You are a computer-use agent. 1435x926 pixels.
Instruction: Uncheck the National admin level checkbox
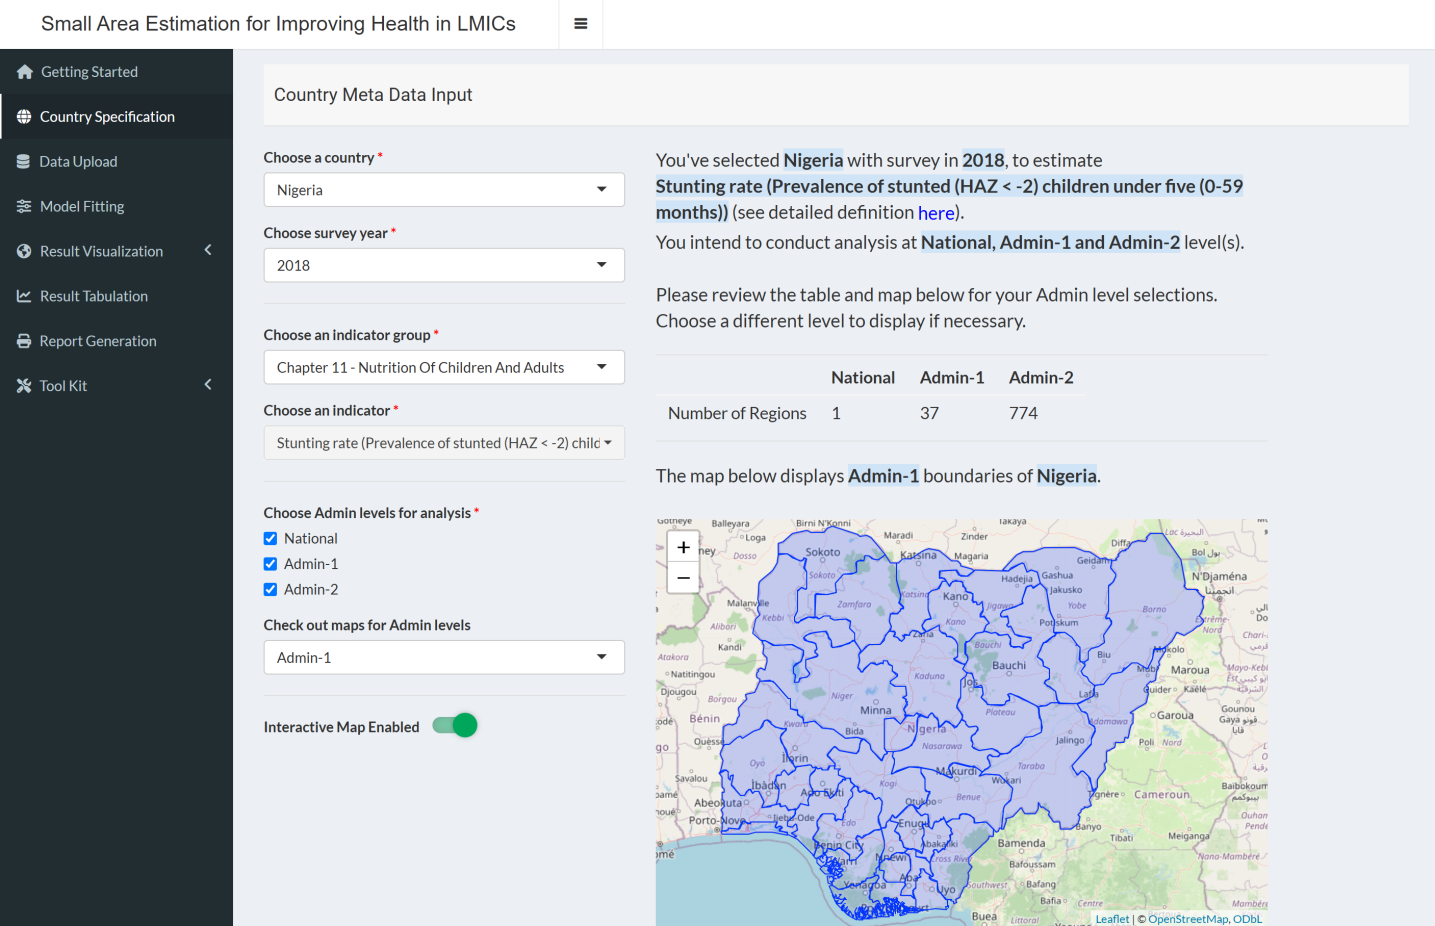tap(270, 539)
